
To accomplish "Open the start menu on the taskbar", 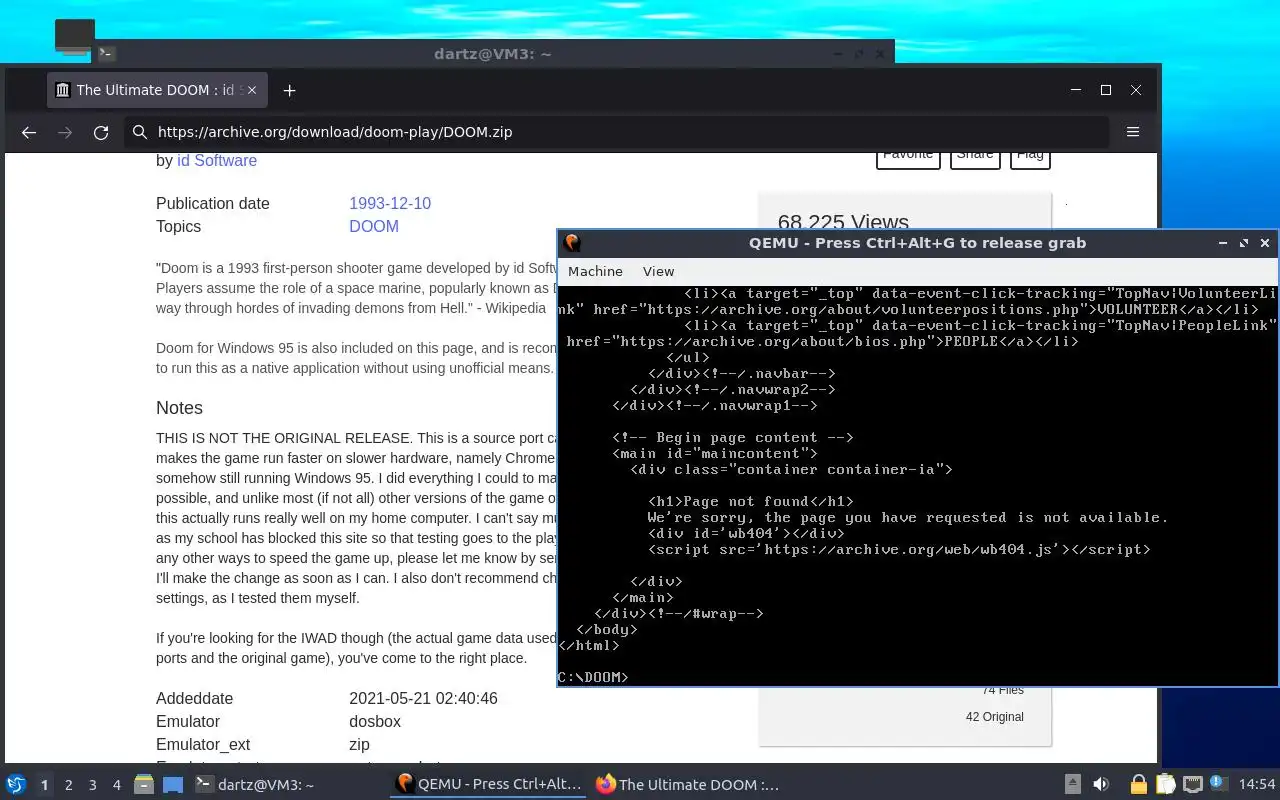I will pos(16,785).
